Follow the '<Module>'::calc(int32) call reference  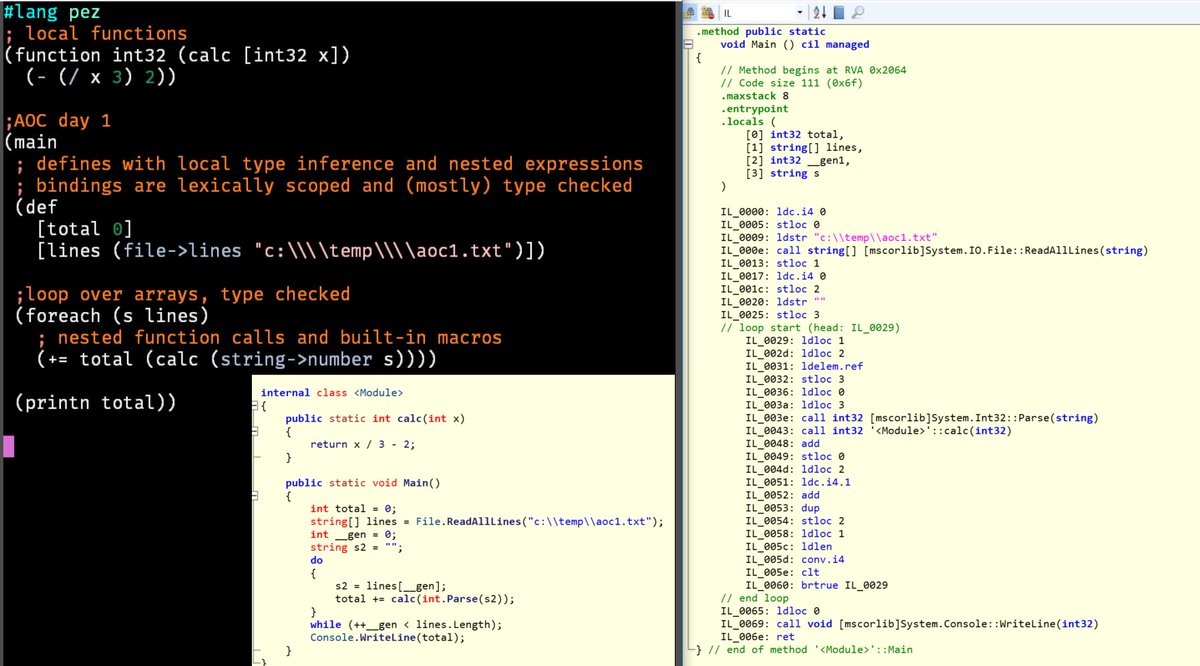(942, 431)
